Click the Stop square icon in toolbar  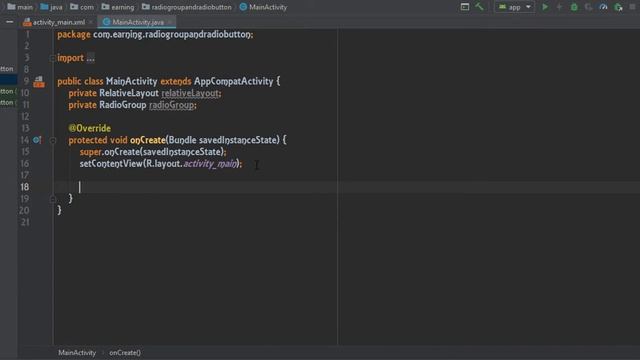coord(633,7)
